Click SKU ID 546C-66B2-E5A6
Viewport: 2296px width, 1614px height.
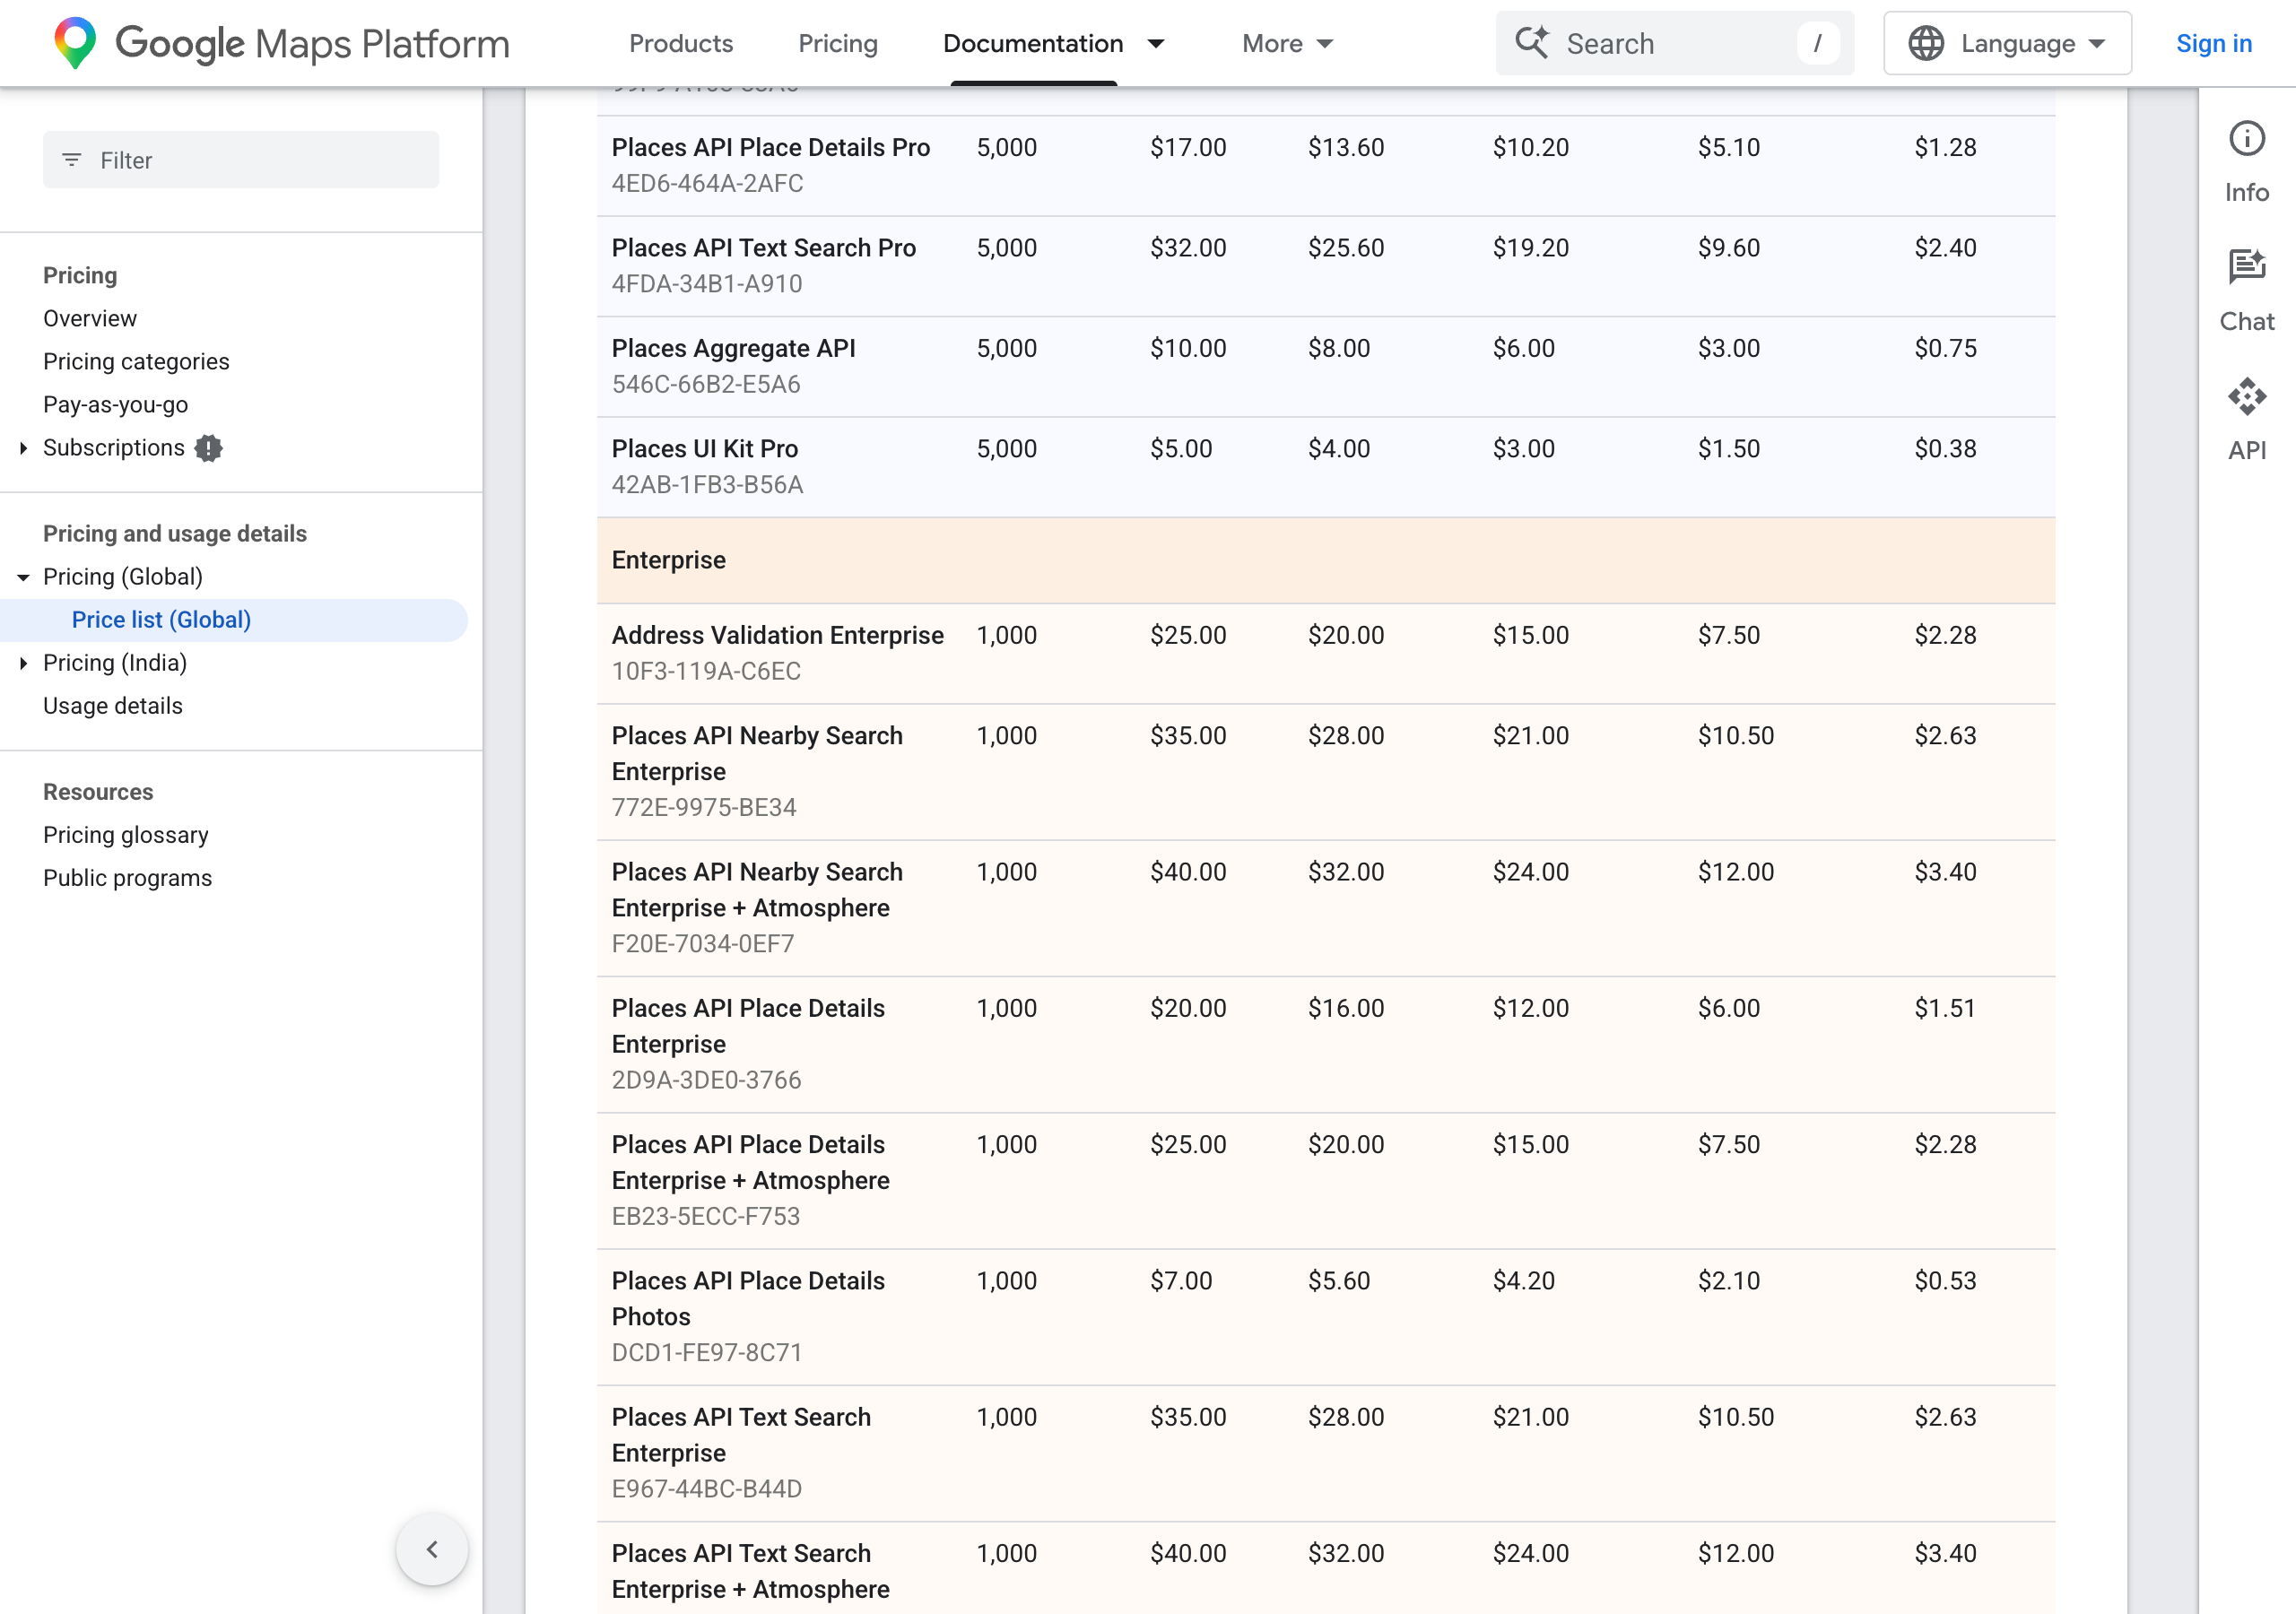(x=706, y=385)
